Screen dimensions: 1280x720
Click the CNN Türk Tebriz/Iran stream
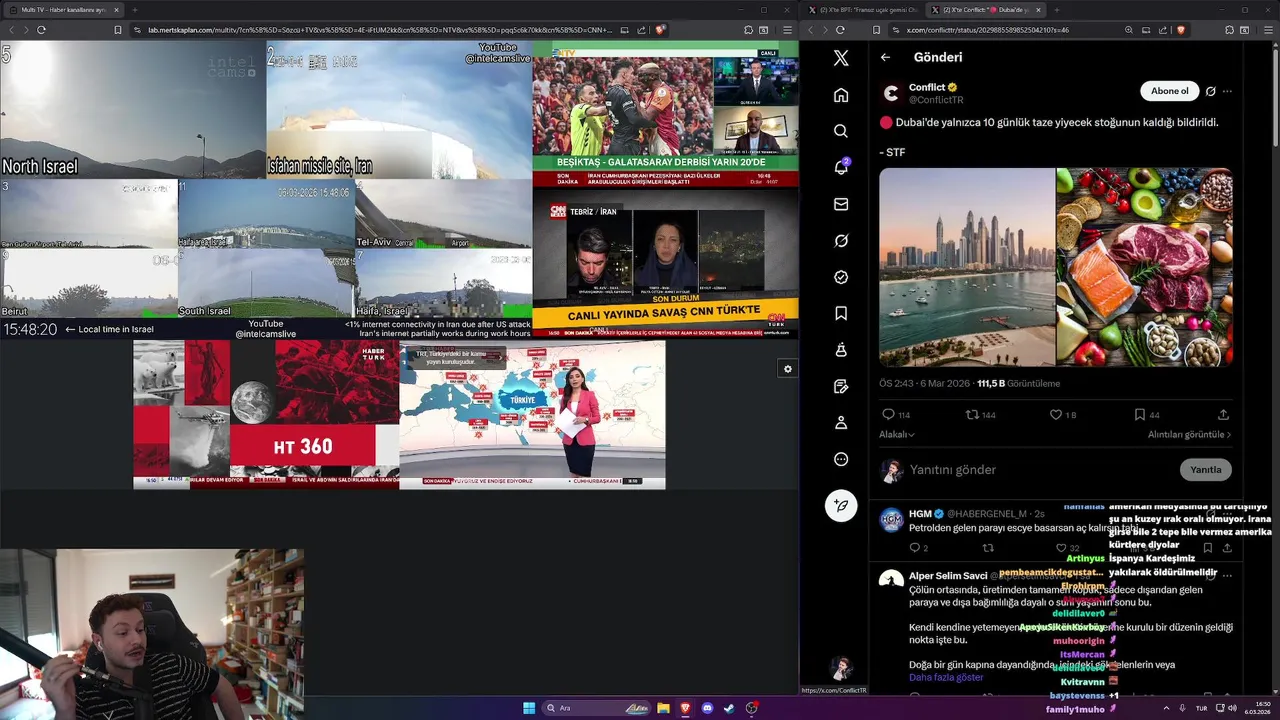(x=665, y=263)
